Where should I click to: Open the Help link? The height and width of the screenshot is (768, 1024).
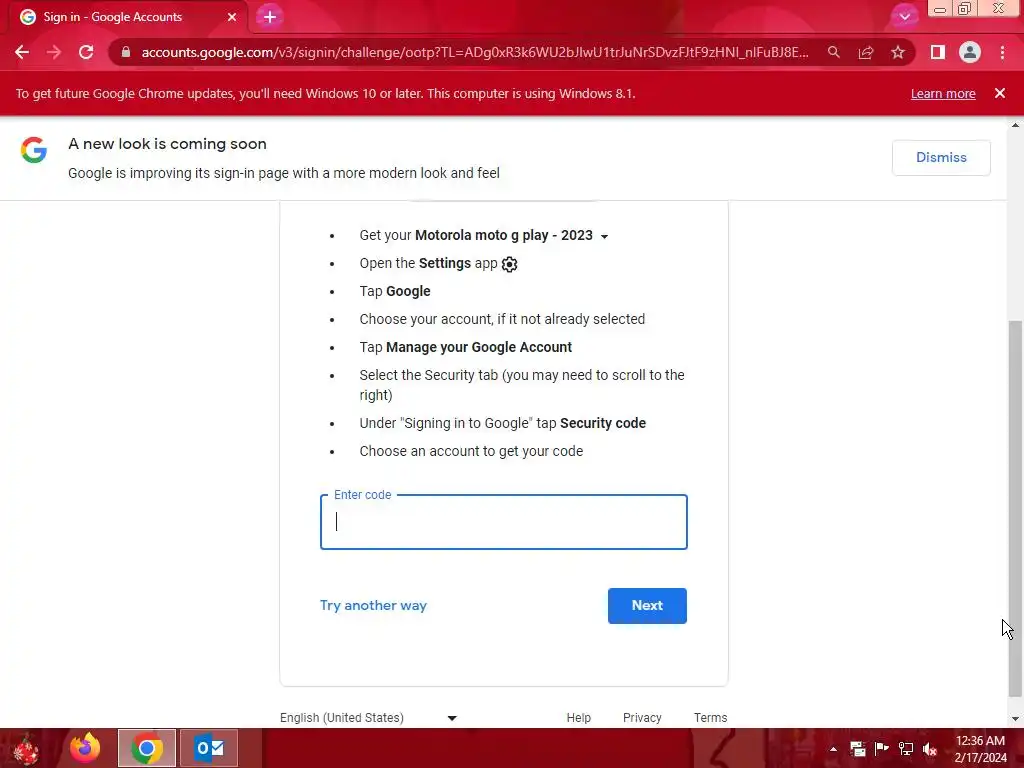tap(579, 718)
